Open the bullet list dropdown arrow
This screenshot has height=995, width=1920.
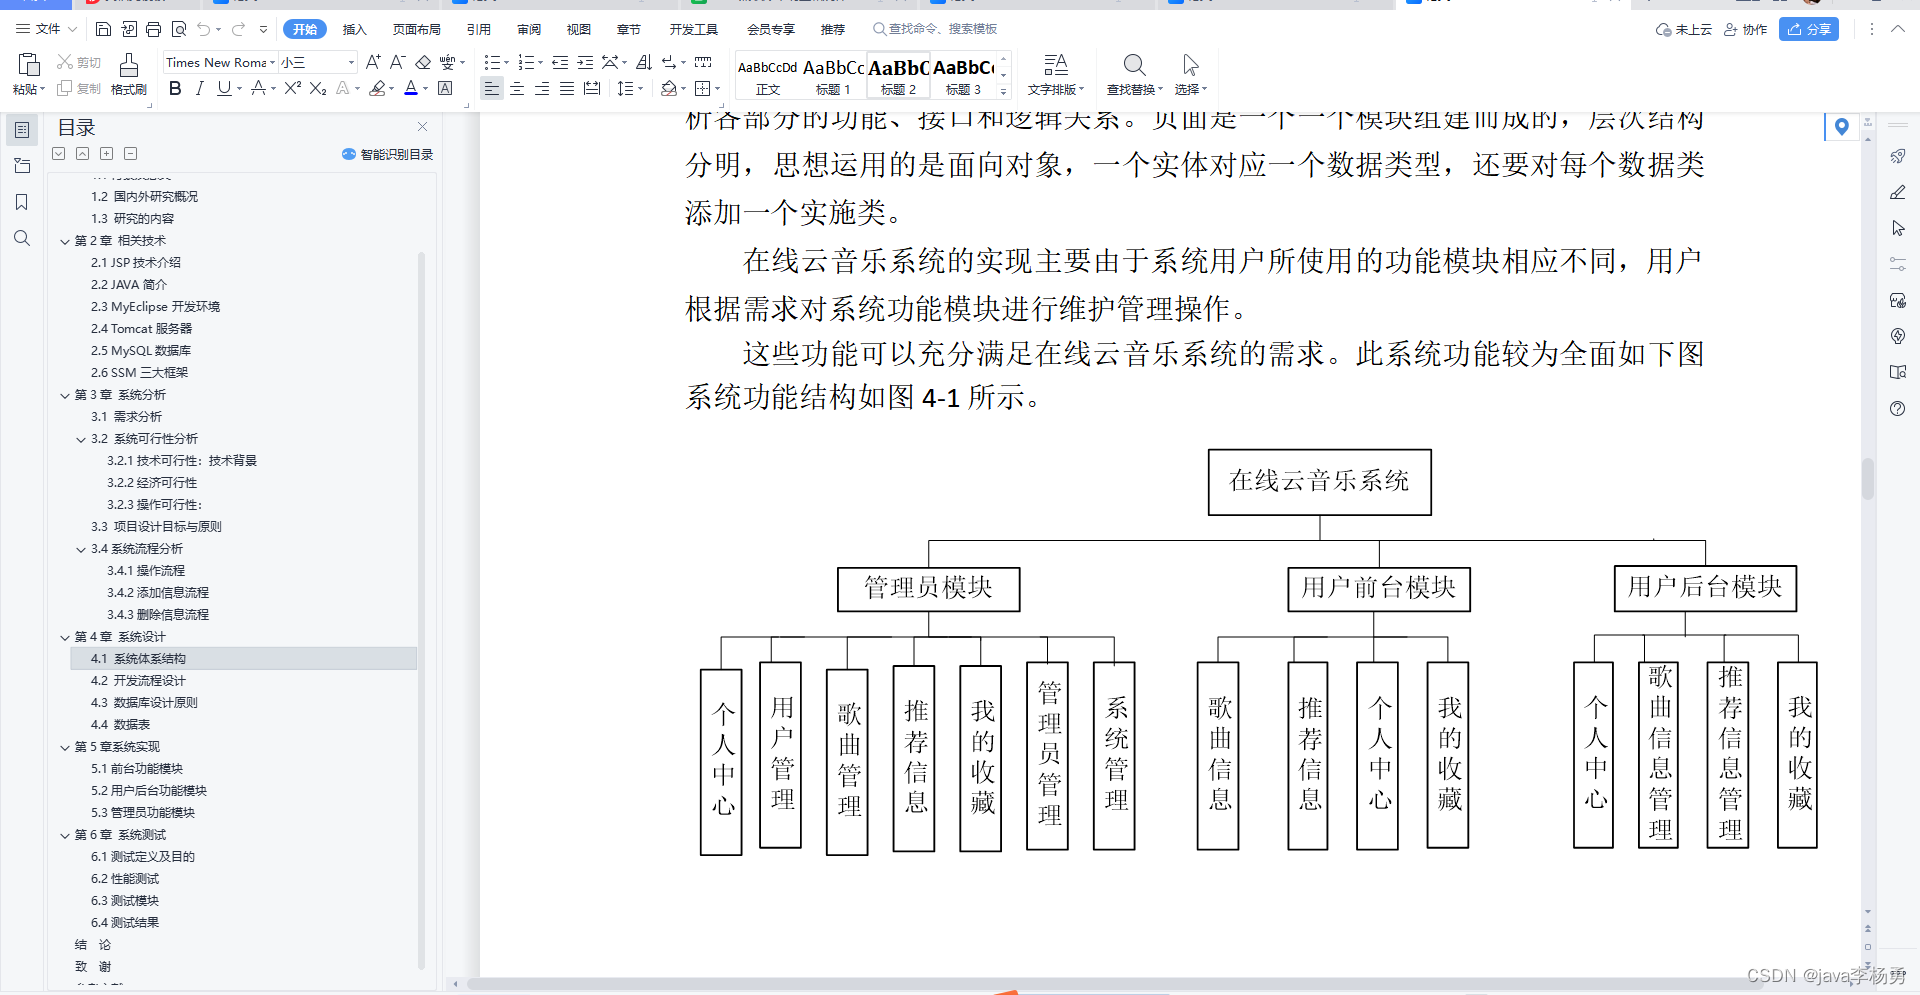(x=506, y=62)
